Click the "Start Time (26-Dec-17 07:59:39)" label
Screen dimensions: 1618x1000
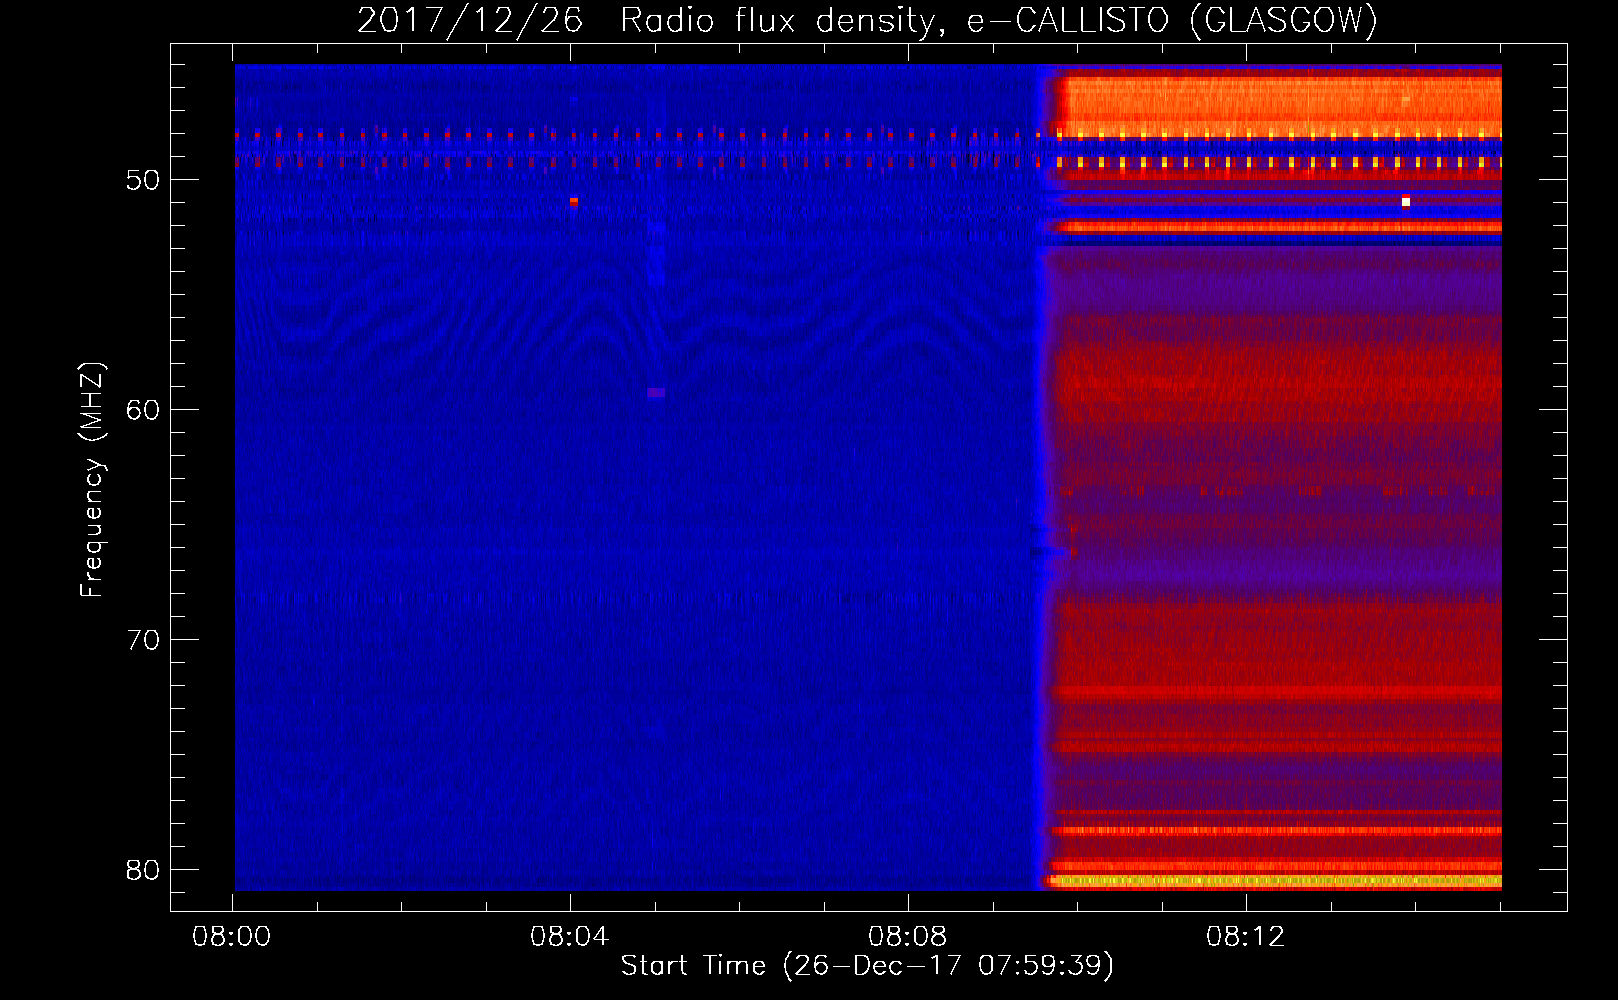867,966
